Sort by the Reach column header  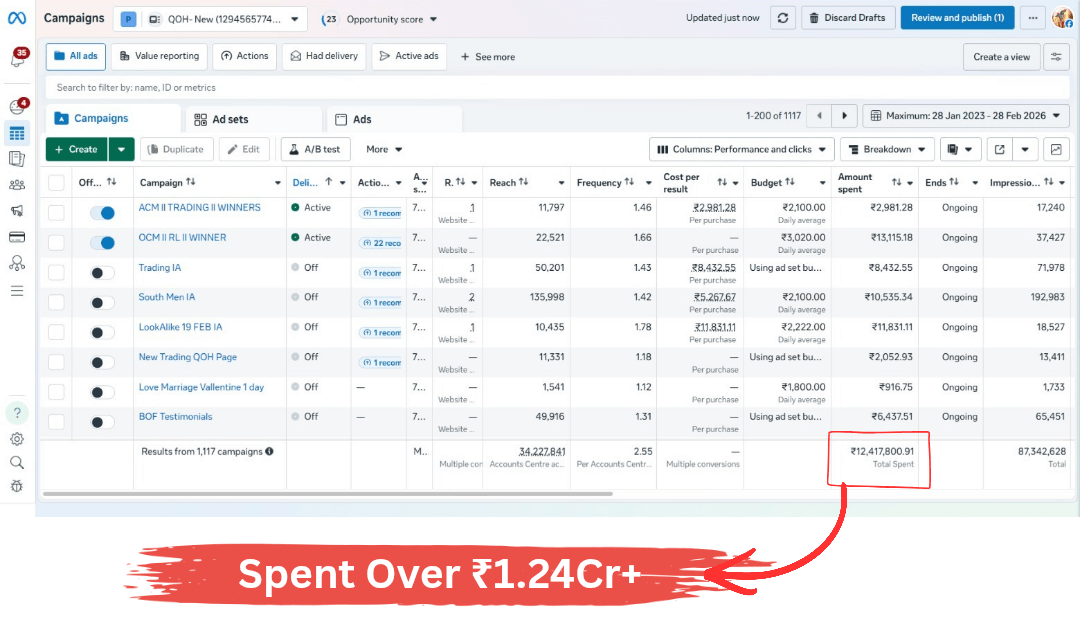[x=508, y=183]
